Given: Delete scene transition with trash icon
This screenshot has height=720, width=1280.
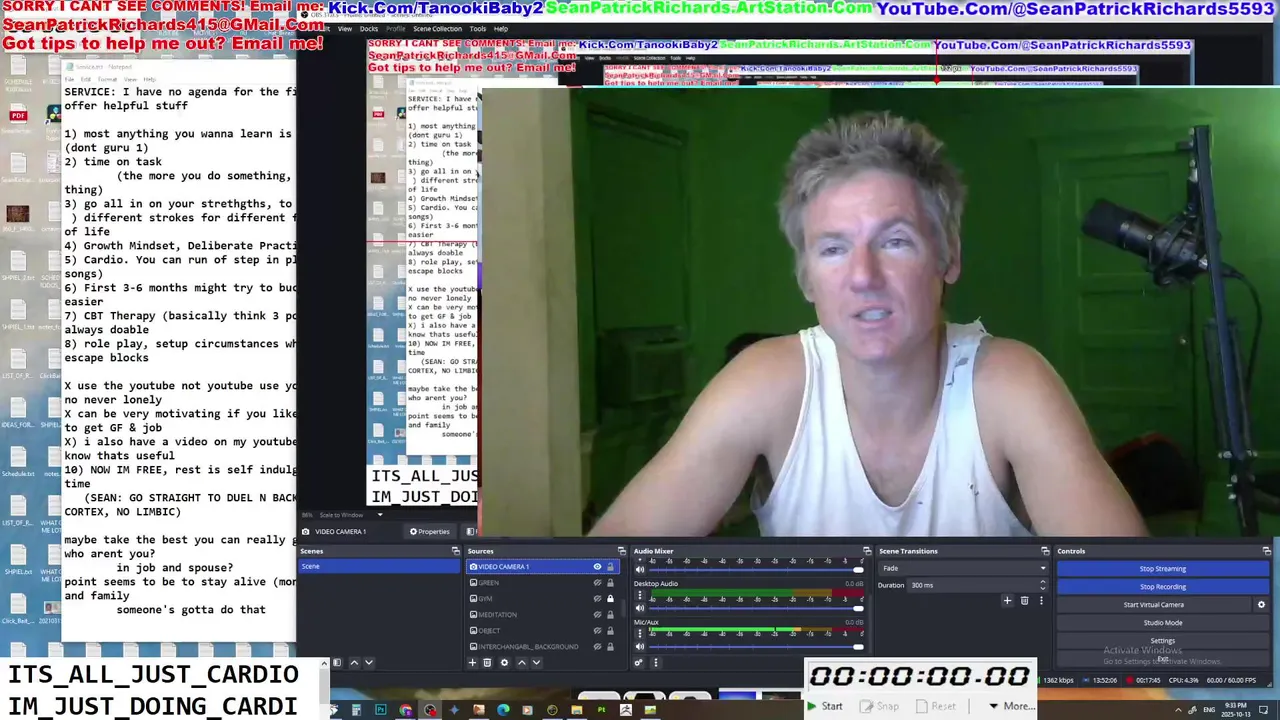Looking at the screenshot, I should [x=1024, y=600].
